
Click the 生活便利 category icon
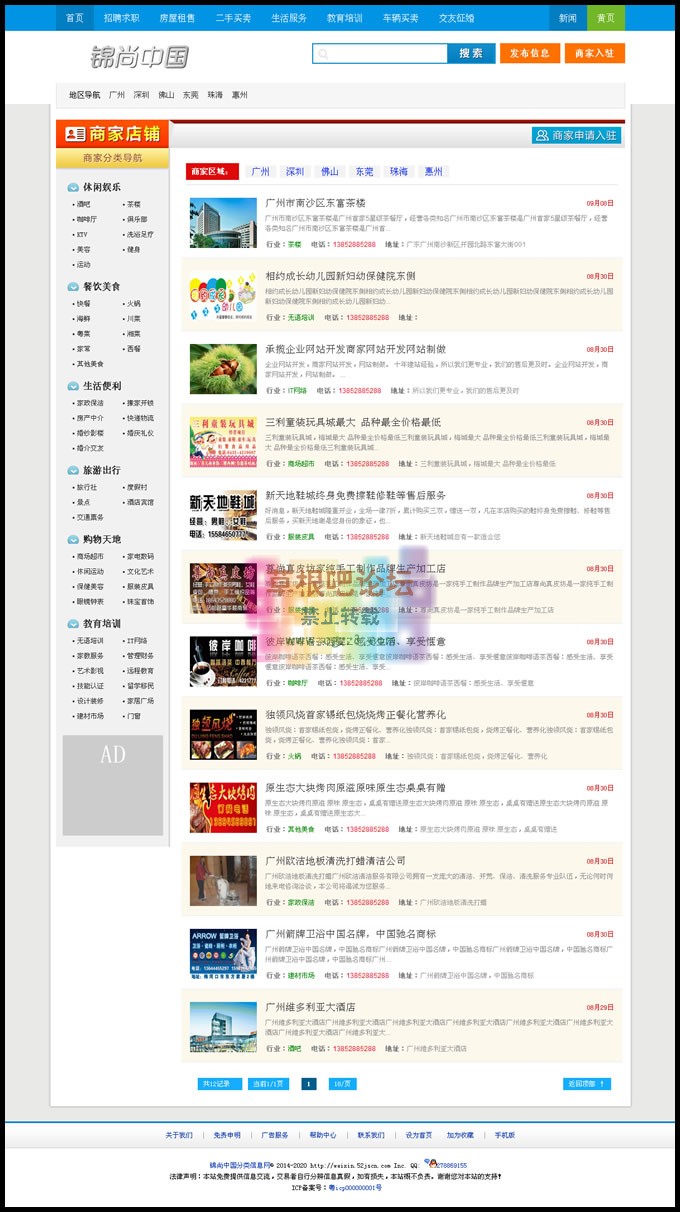pyautogui.click(x=73, y=386)
